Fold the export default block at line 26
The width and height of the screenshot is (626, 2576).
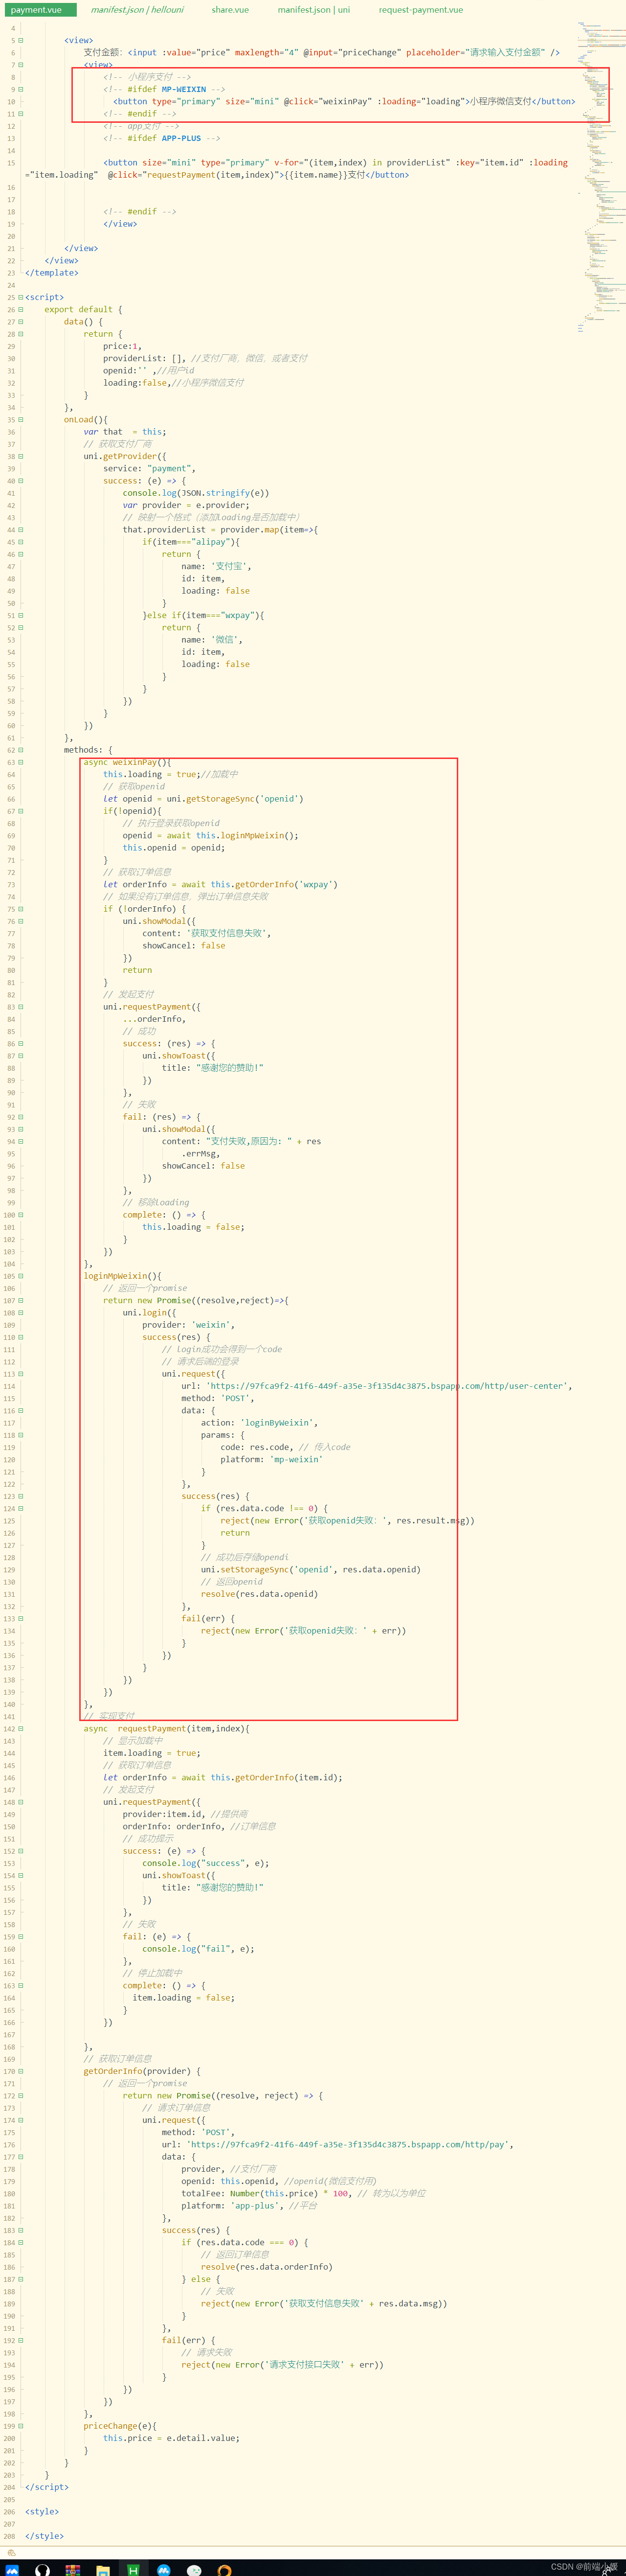coord(21,309)
